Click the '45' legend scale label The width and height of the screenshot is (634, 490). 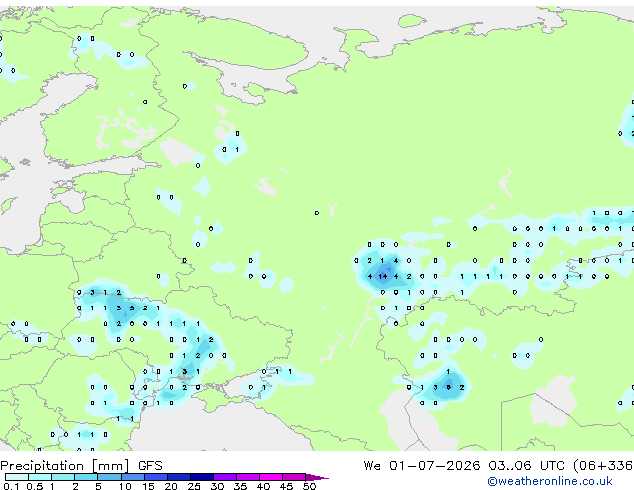point(286,486)
